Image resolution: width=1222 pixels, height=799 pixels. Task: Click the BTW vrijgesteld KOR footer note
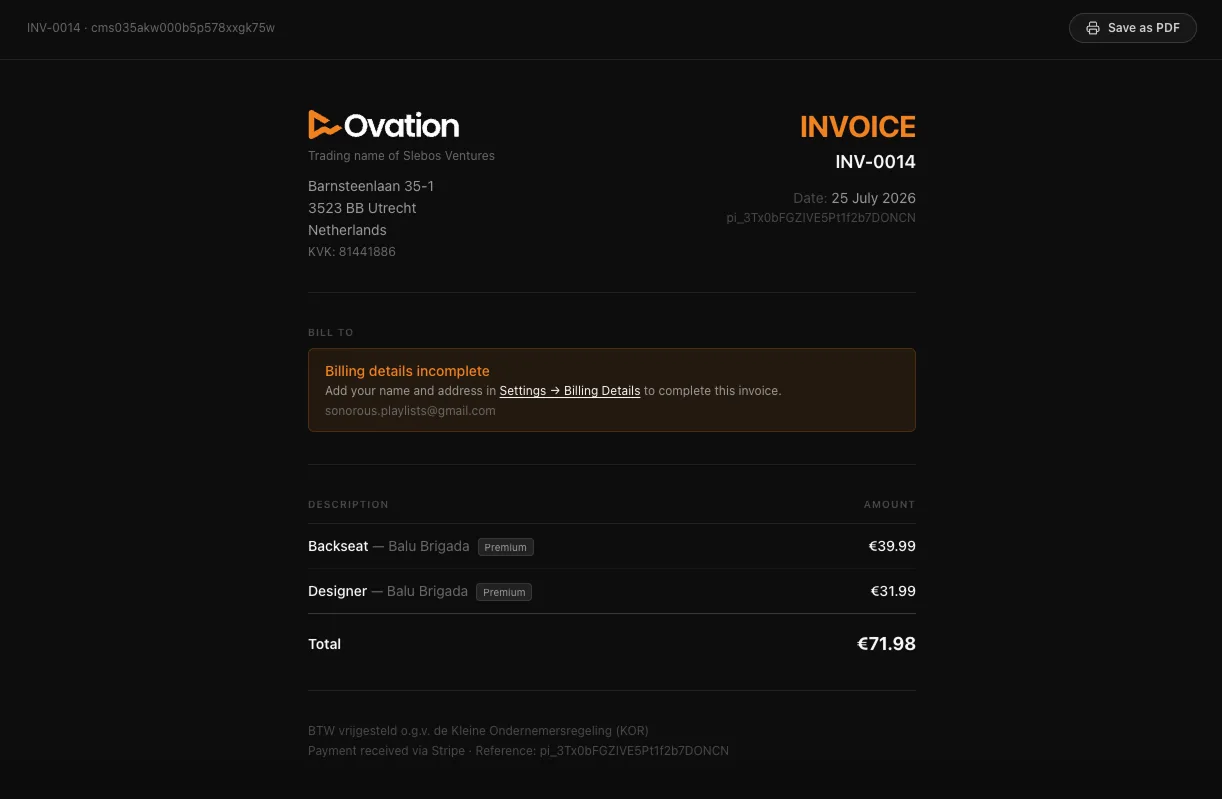[x=478, y=731]
